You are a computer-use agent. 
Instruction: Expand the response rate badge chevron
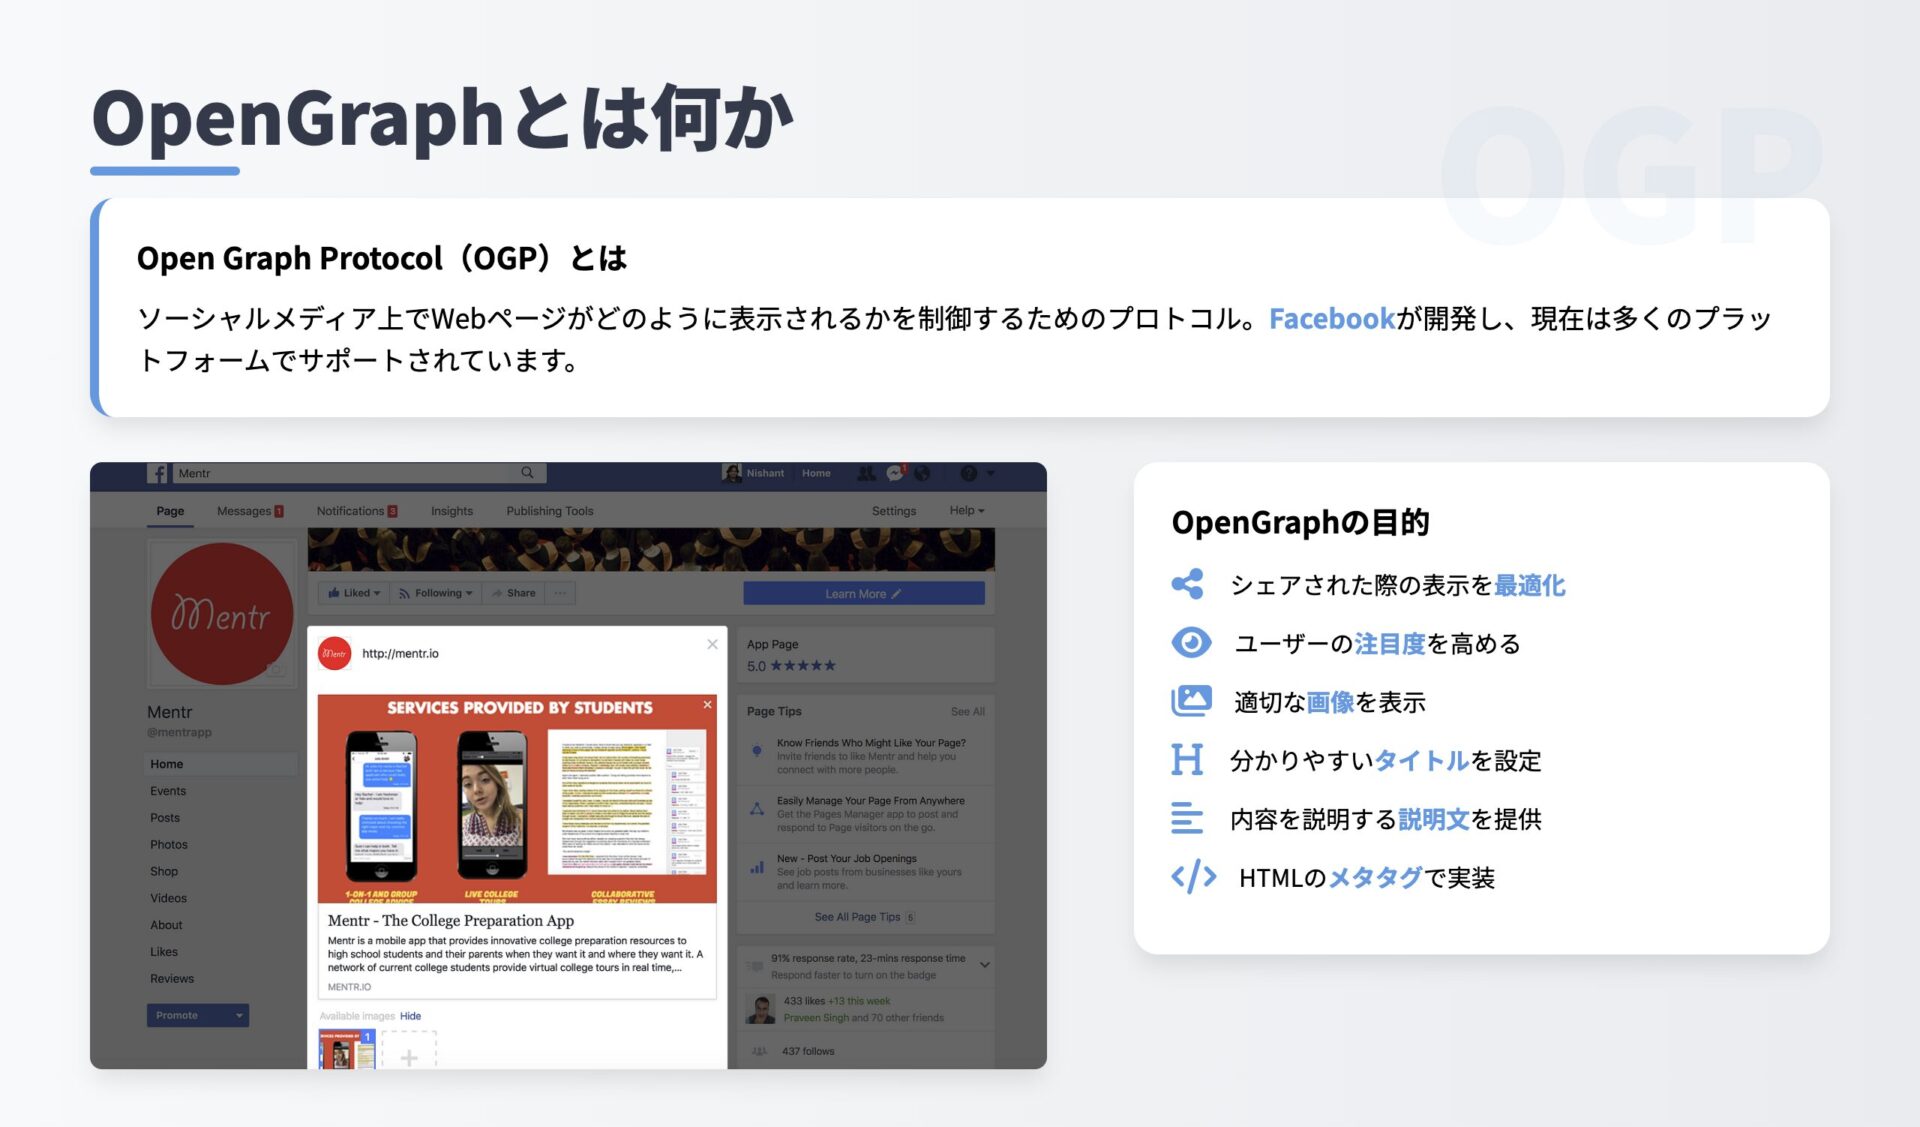[x=986, y=966]
